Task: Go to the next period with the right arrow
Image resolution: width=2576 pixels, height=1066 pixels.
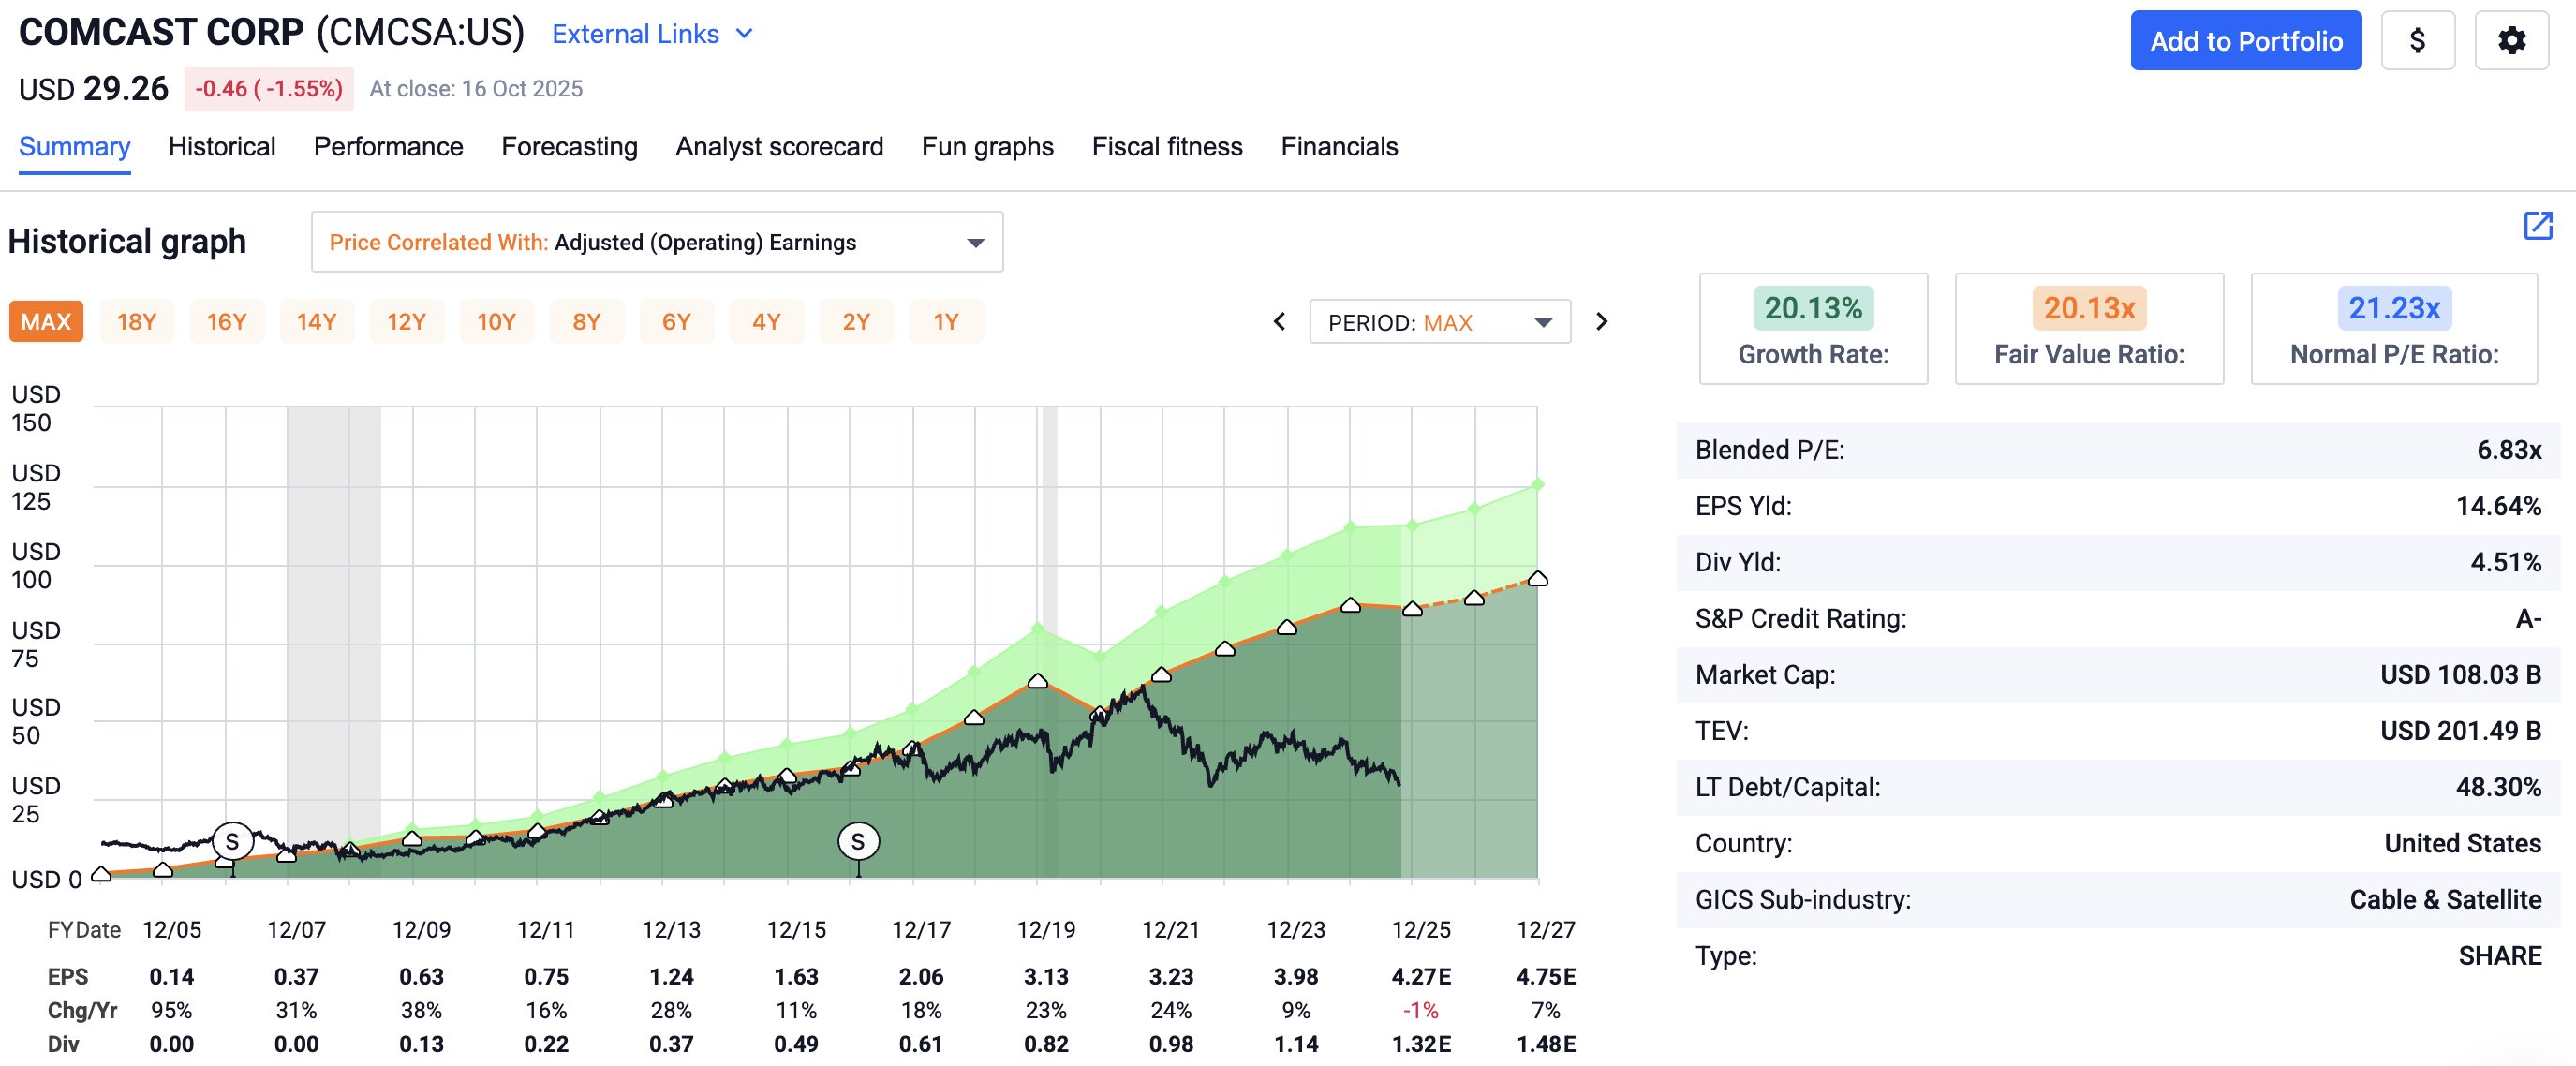Action: 1602,322
